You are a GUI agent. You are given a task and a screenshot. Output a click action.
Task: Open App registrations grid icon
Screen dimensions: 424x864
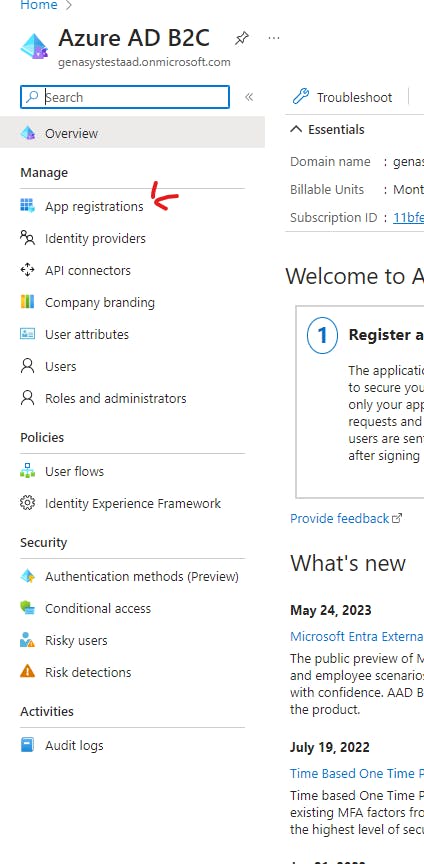pyautogui.click(x=27, y=206)
